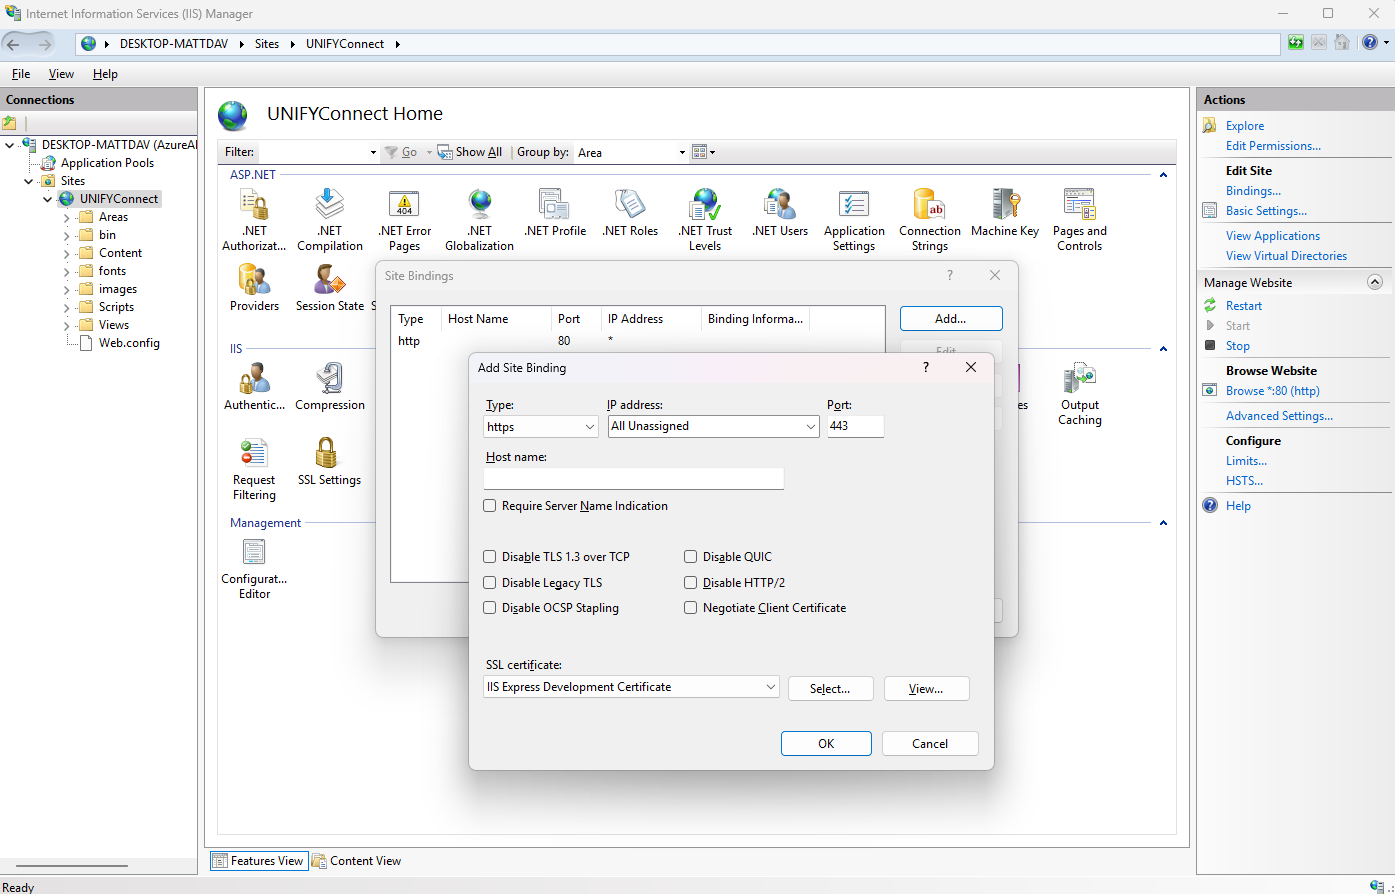Open the binding Type dropdown
Image resolution: width=1395 pixels, height=894 pixels.
541,427
